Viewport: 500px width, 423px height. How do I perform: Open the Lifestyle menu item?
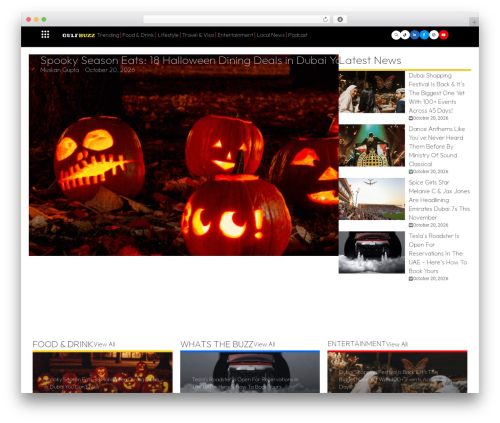click(168, 35)
